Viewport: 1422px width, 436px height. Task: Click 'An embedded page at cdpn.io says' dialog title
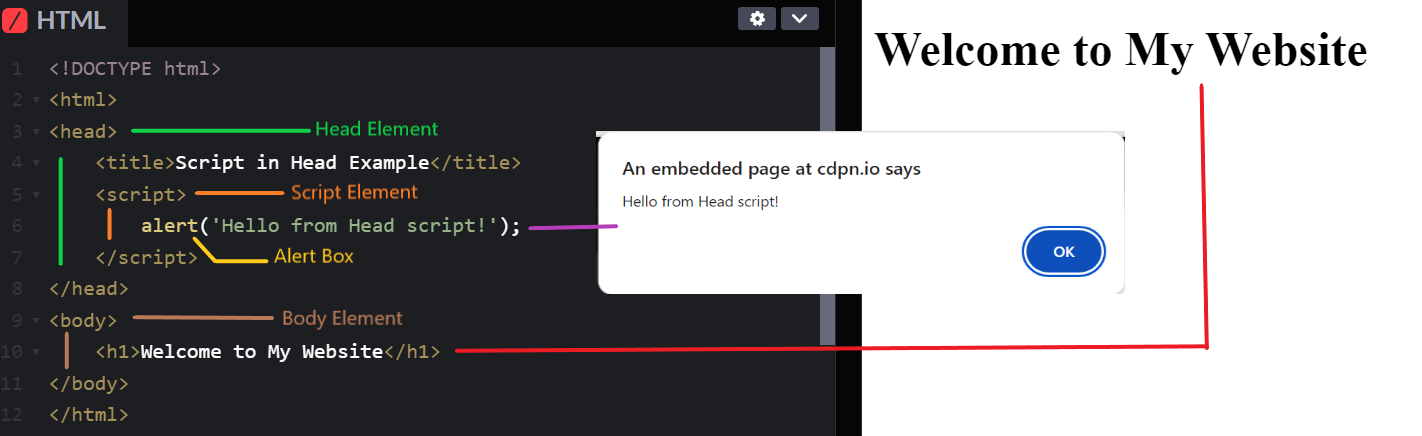click(x=771, y=169)
